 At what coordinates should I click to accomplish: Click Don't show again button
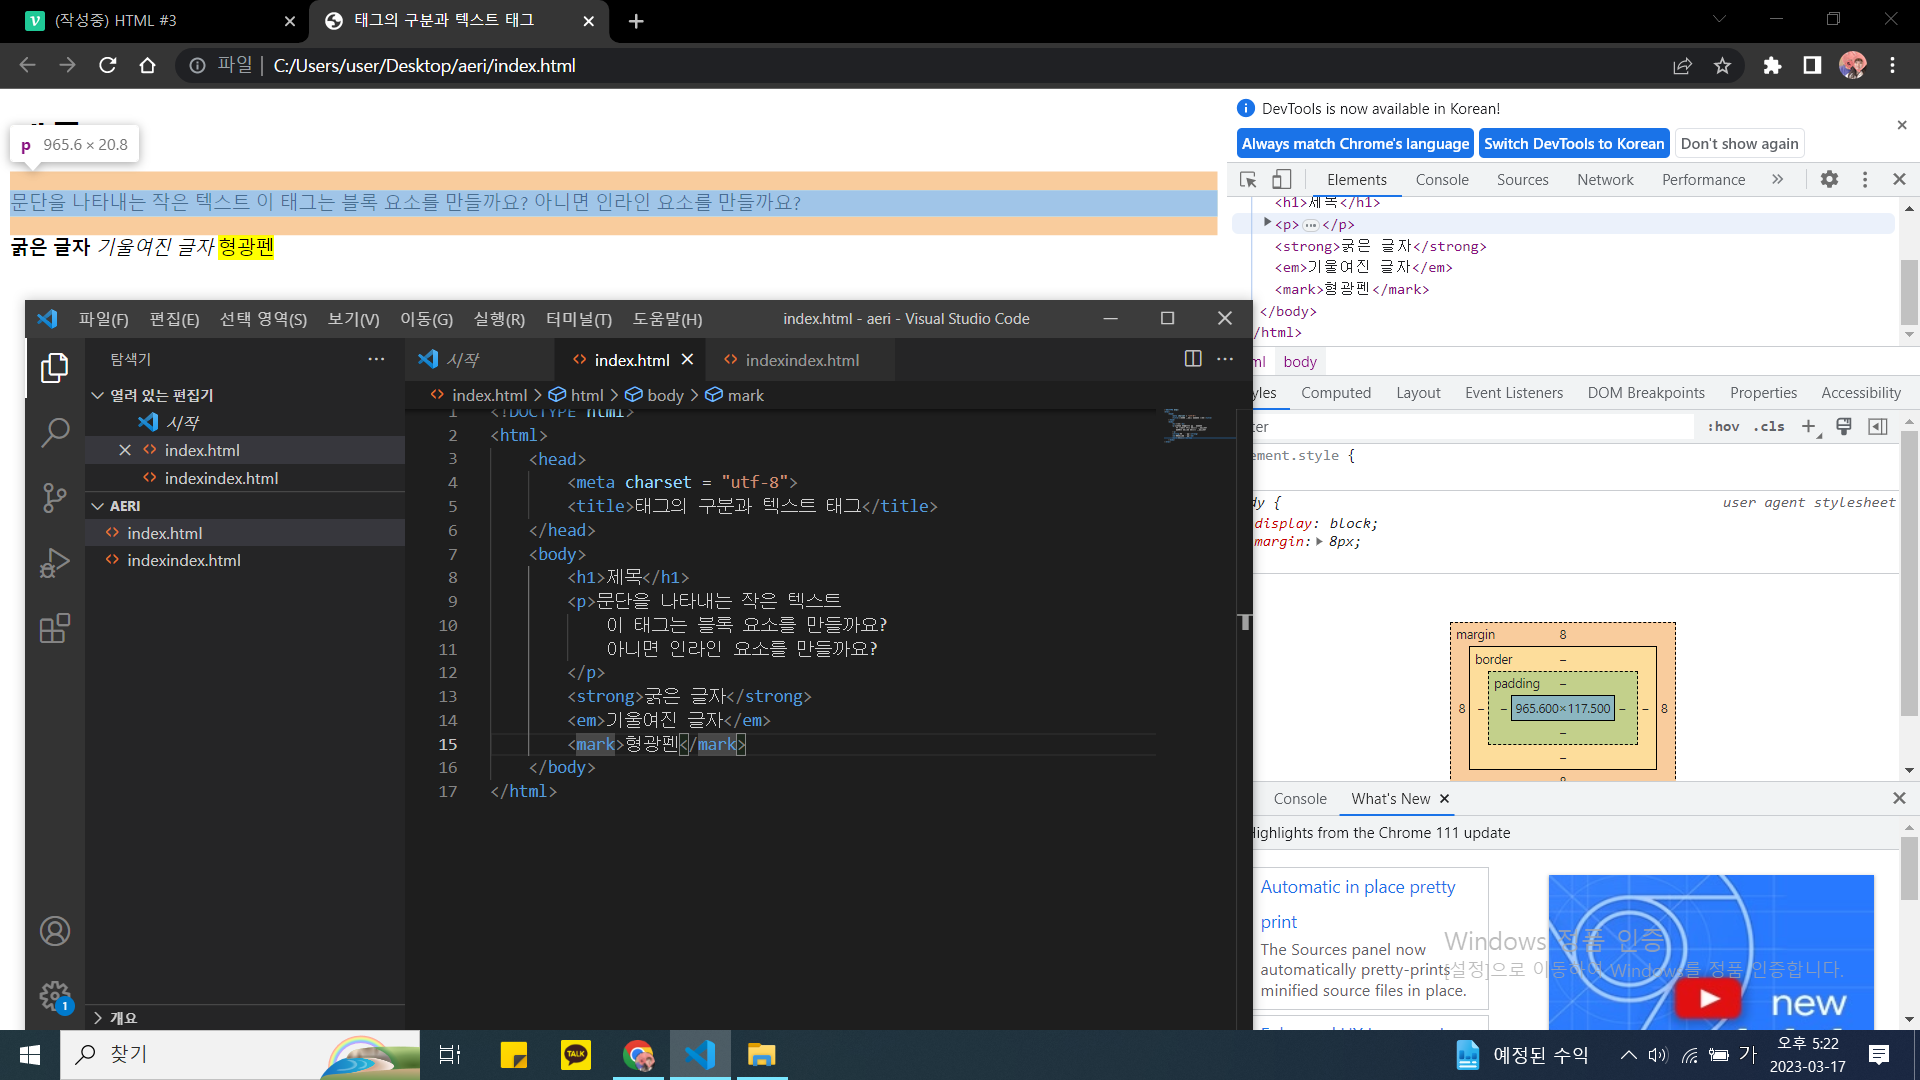click(1739, 144)
